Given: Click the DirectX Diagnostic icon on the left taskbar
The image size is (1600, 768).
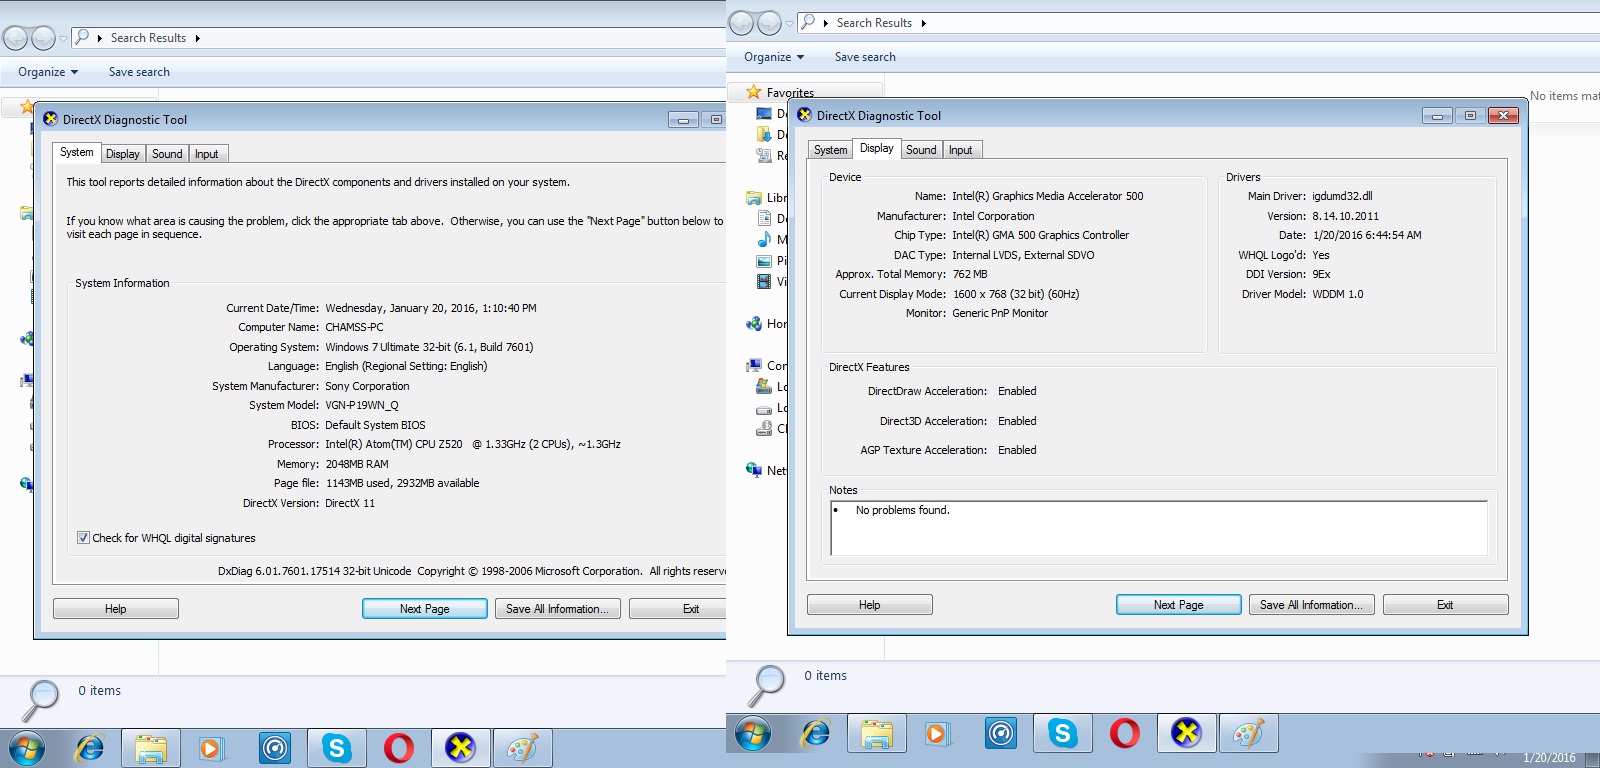Looking at the screenshot, I should tap(461, 747).
